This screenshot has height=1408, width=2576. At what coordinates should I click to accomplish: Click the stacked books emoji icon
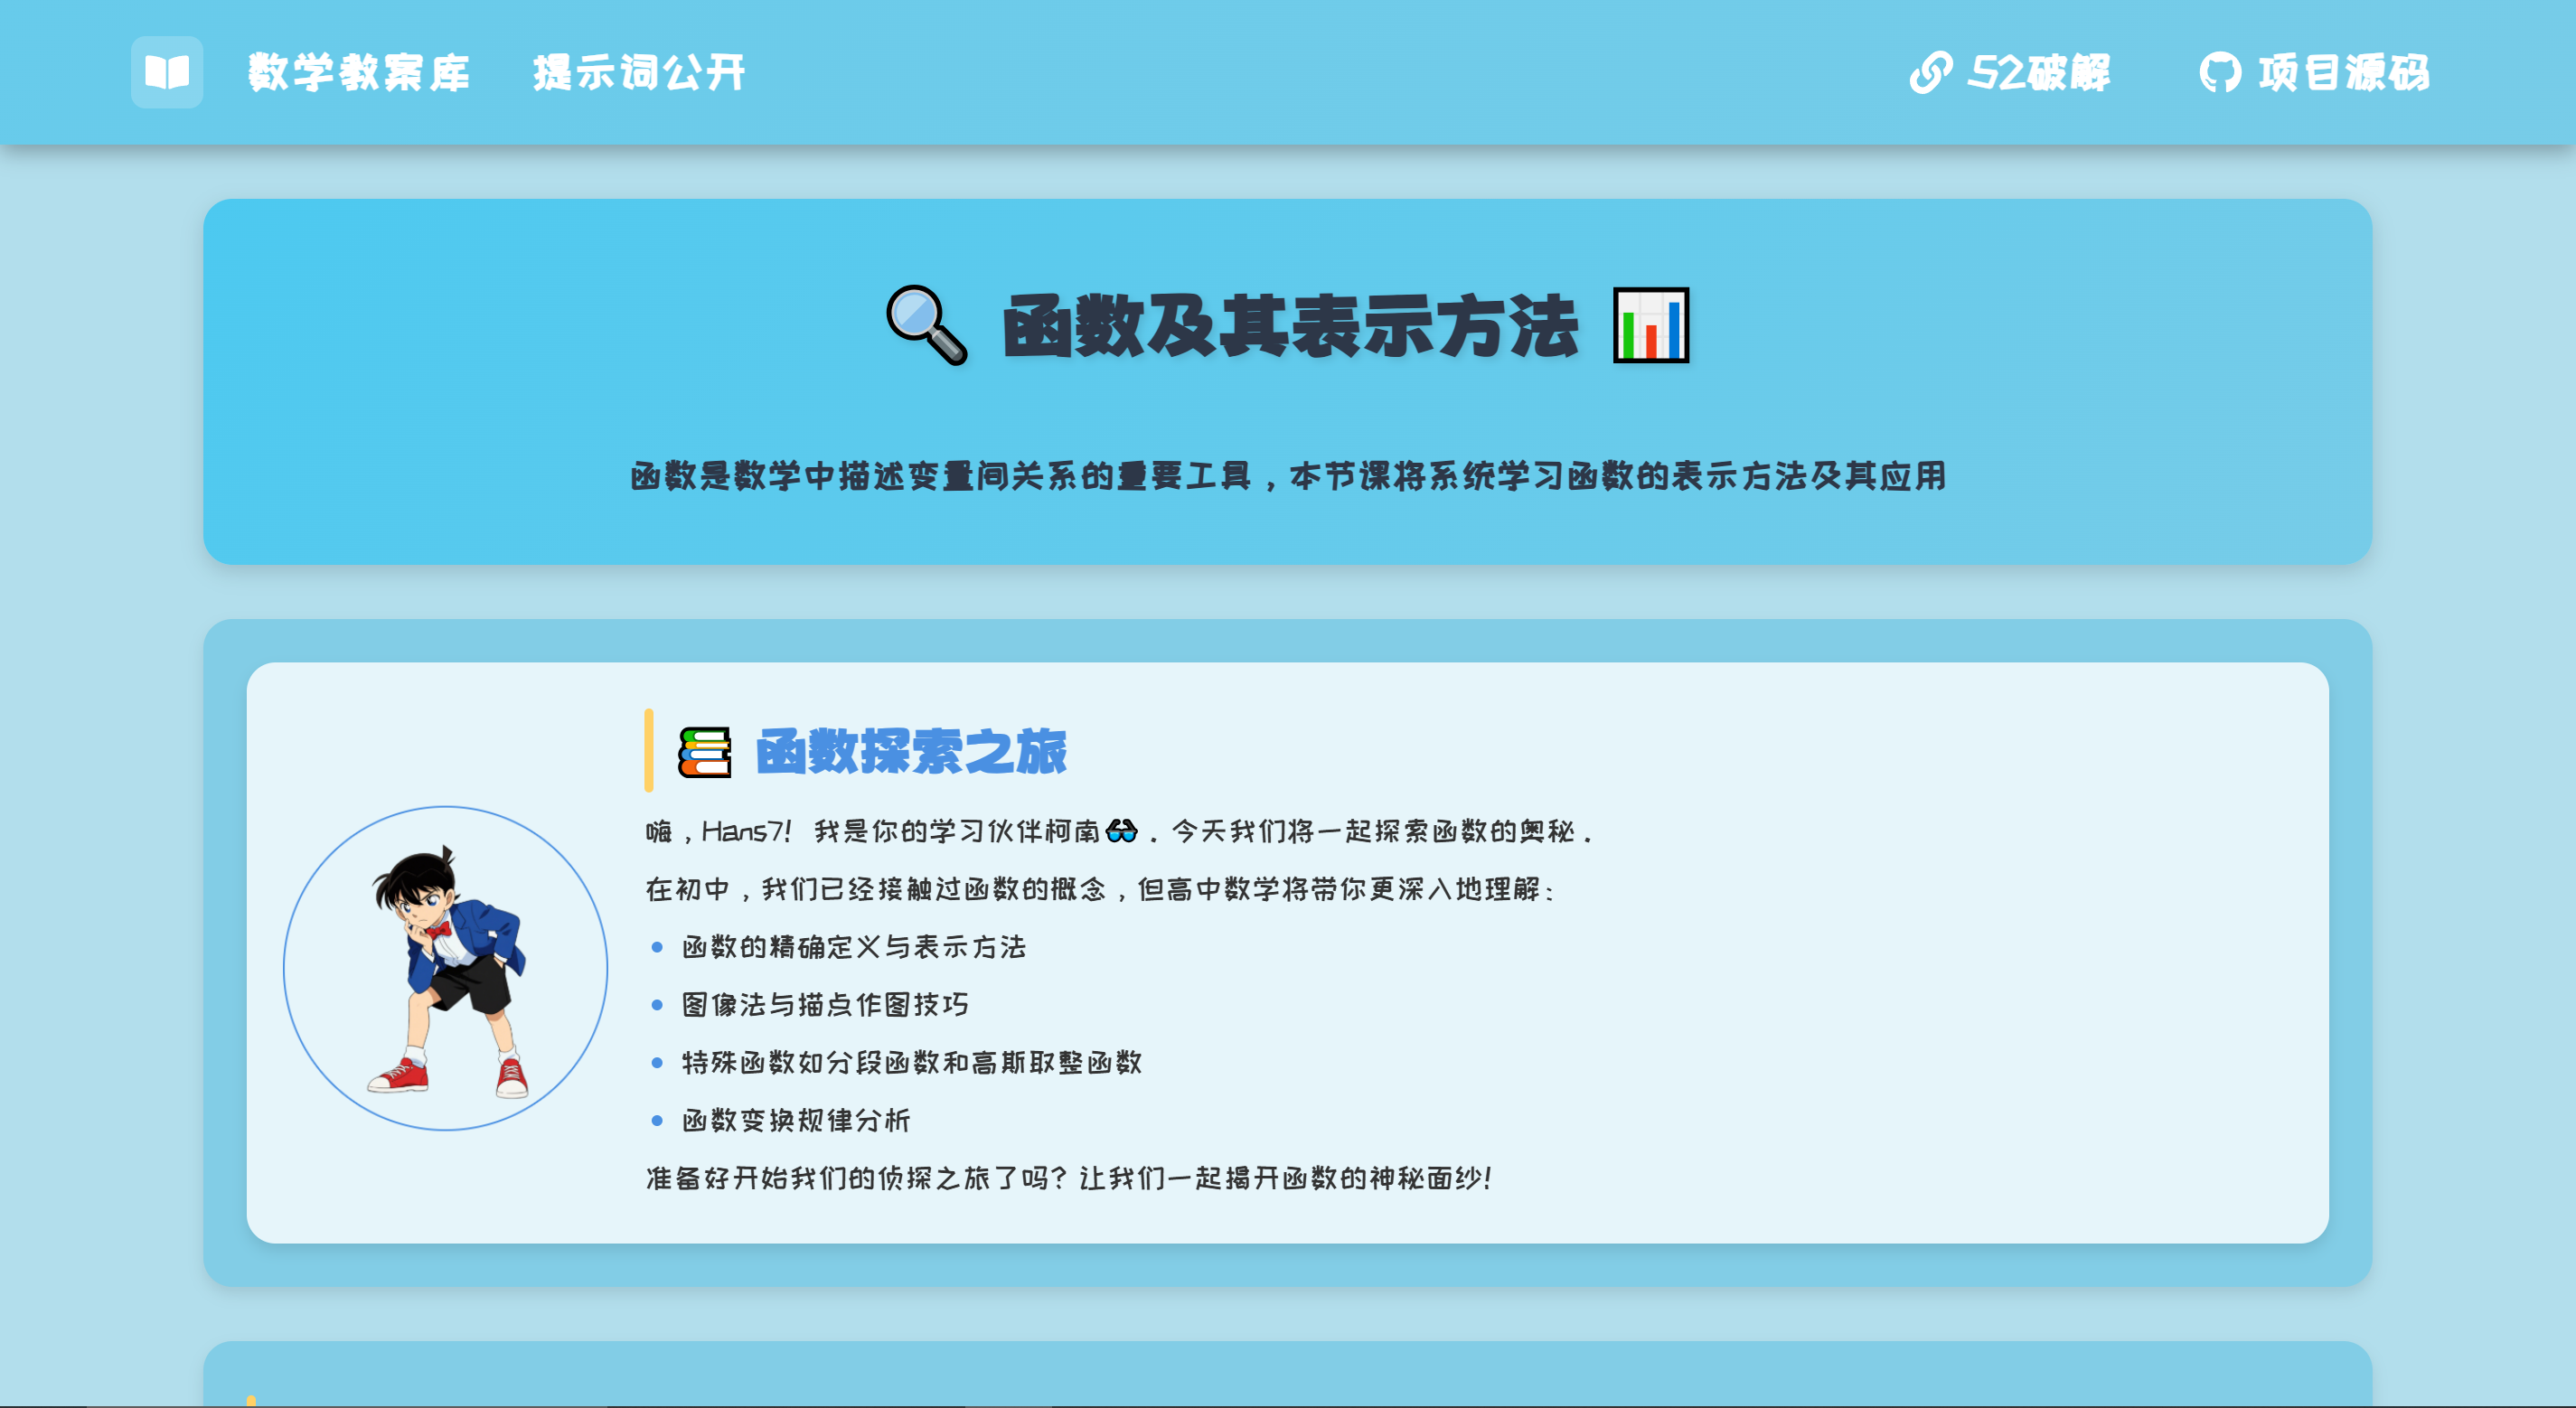pyautogui.click(x=704, y=752)
